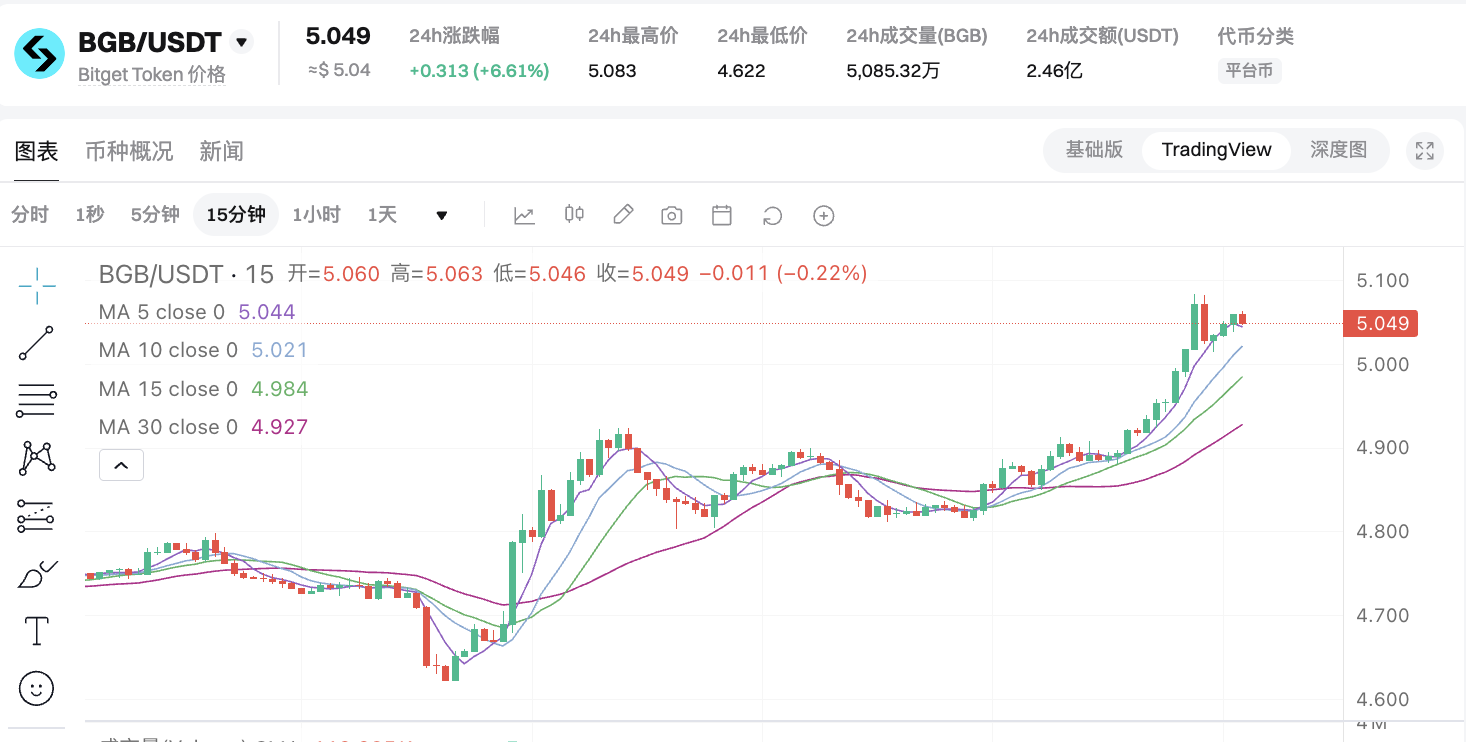The height and width of the screenshot is (742, 1466).
Task: Select the pattern XABCD drawing tool
Action: click(x=37, y=458)
